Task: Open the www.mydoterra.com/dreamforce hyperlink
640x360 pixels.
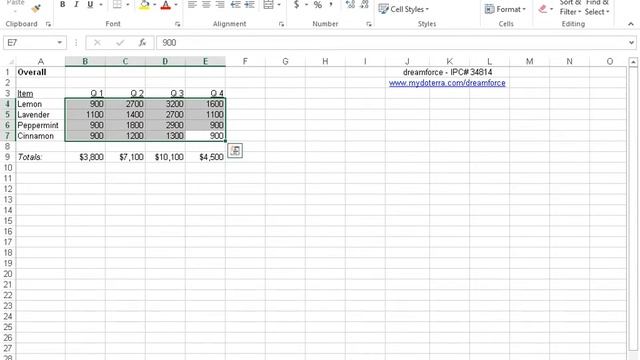Action: click(447, 83)
